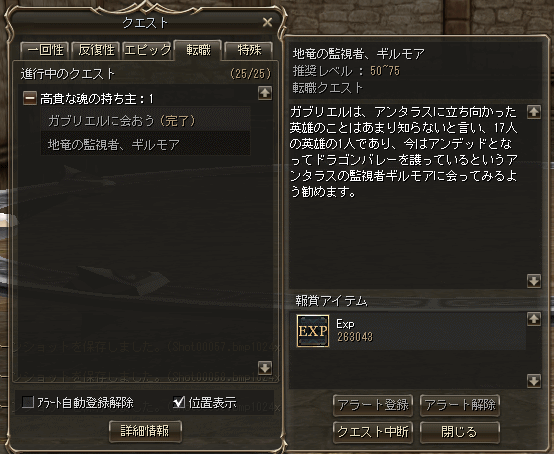
Task: Click the 閉じる button
Action: [460, 432]
